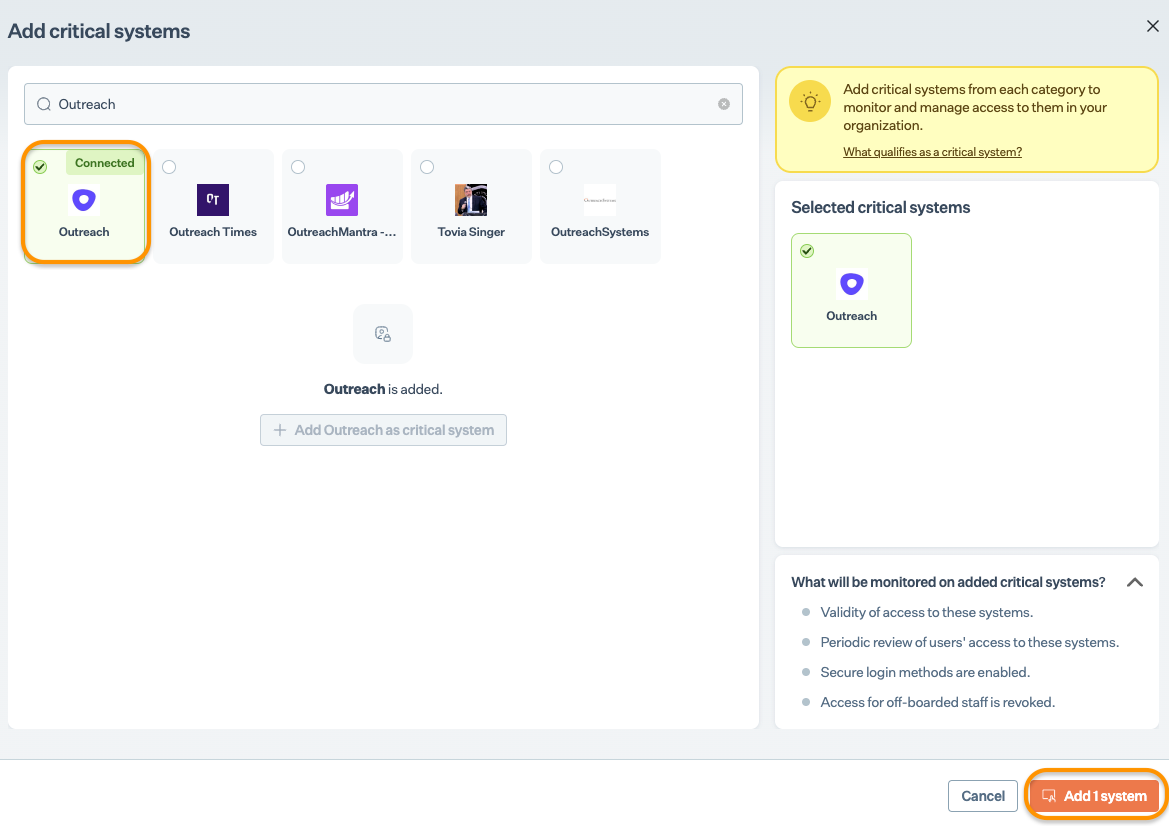The height and width of the screenshot is (826, 1169).
Task: Click 'Secure login methods are enabled.' bullet
Action: point(924,672)
